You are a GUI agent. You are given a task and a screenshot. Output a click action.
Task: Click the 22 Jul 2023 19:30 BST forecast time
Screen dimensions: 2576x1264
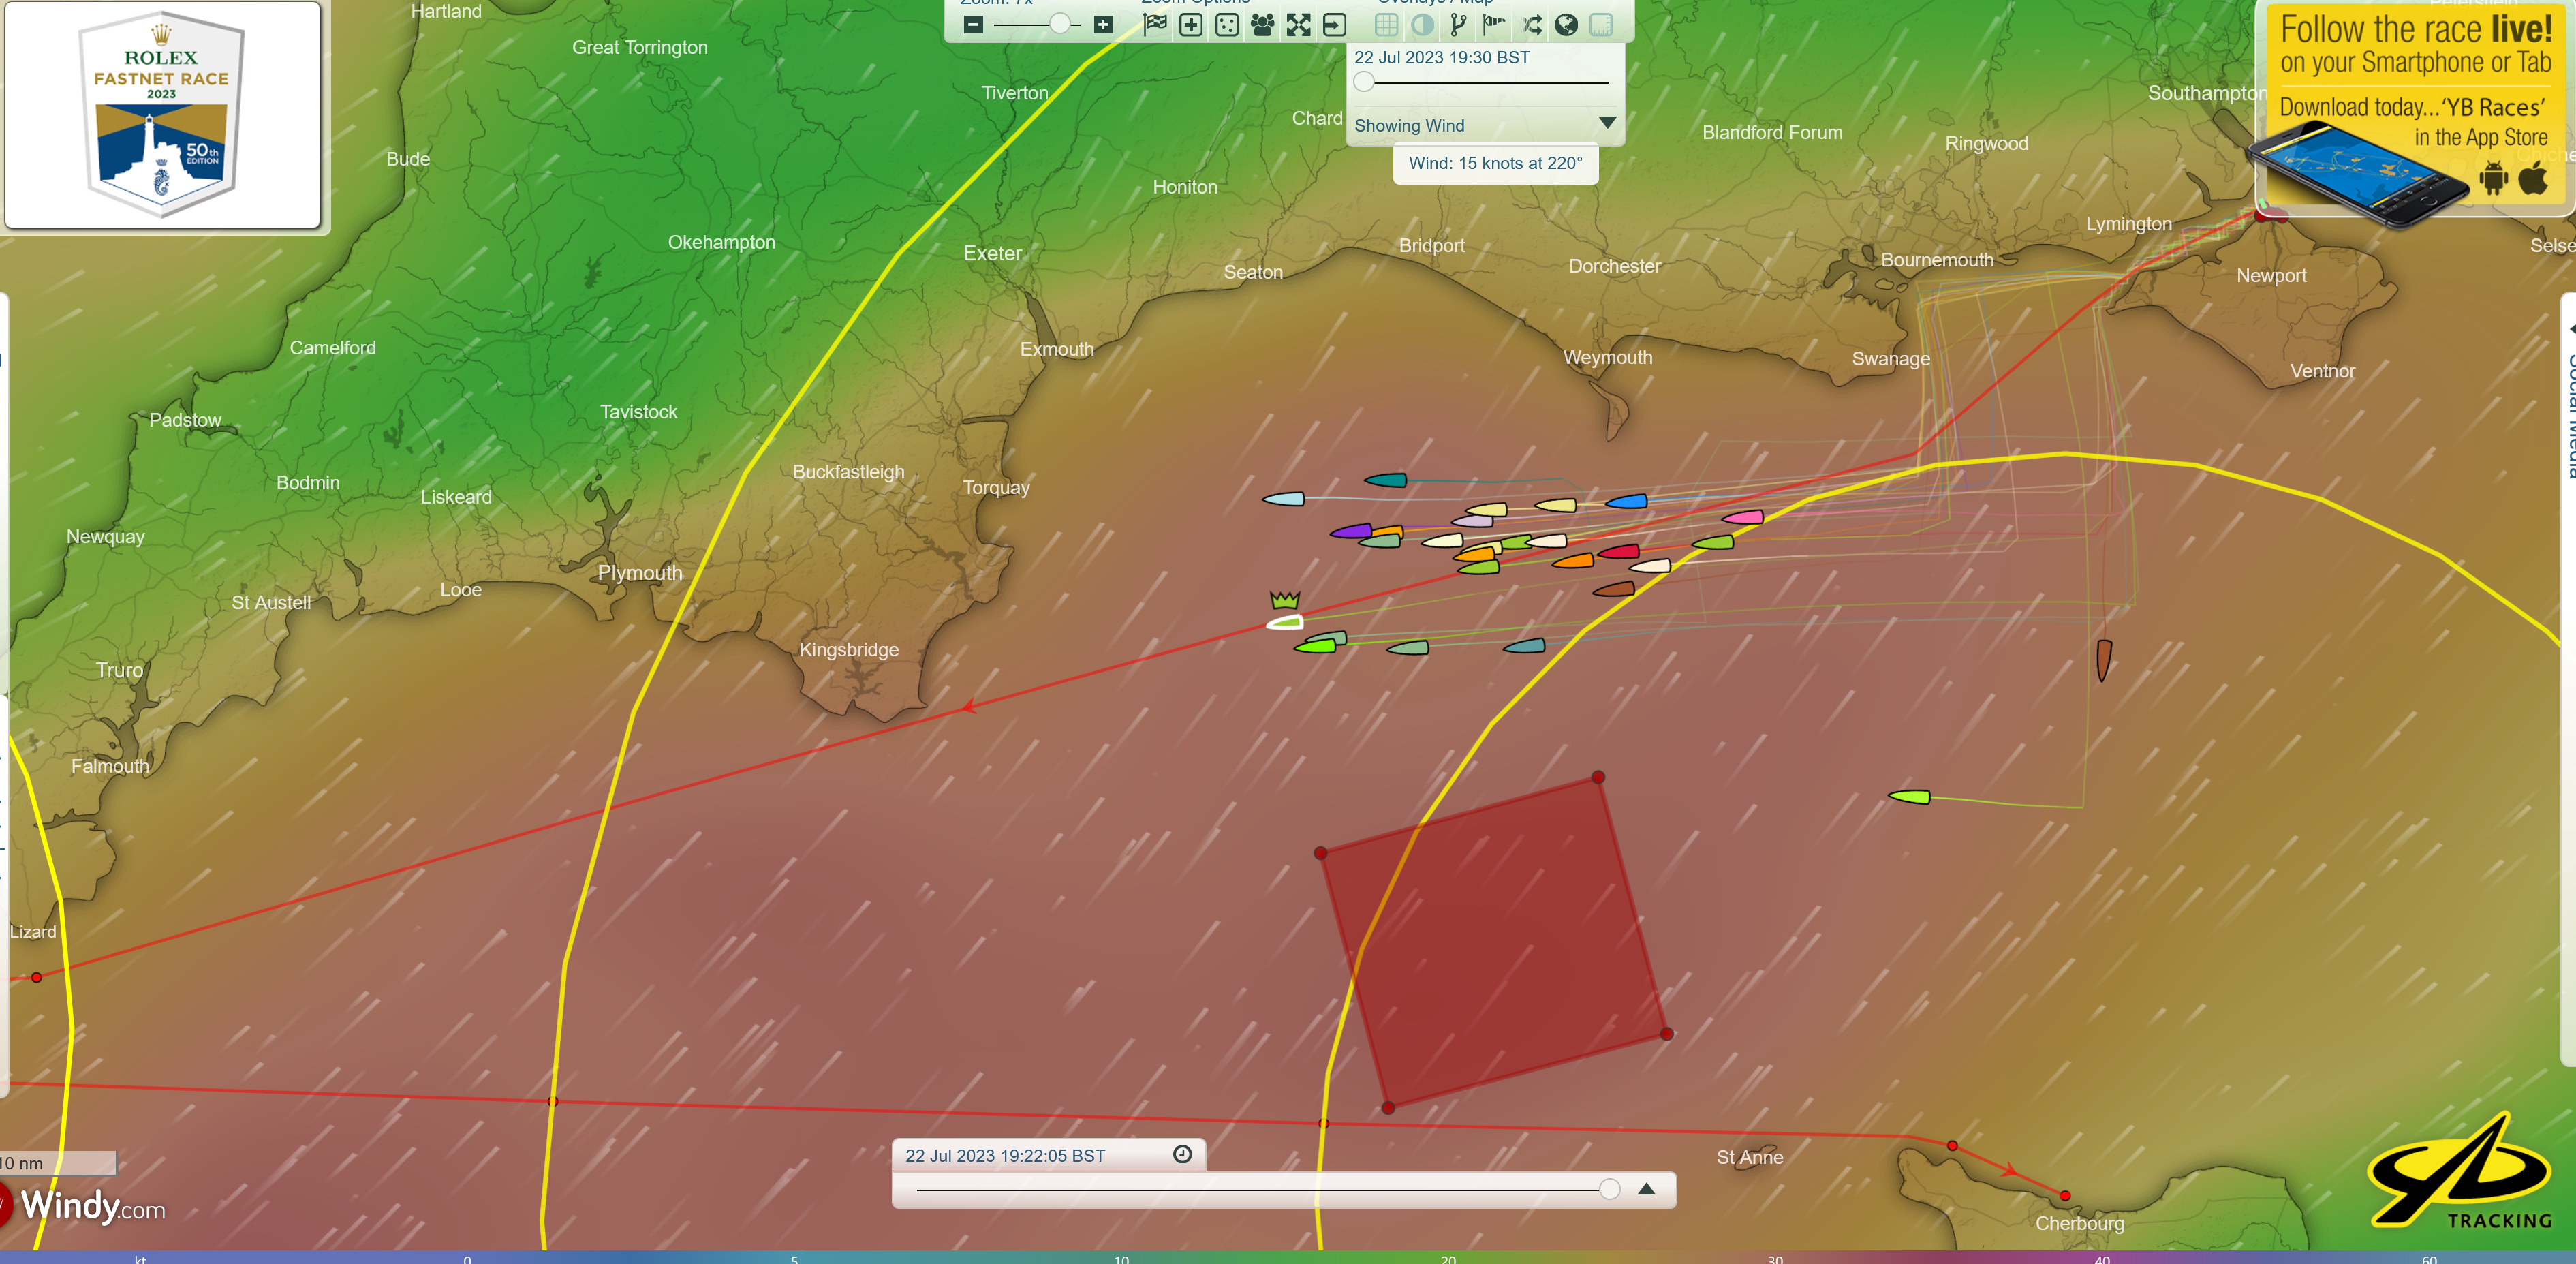(1442, 58)
